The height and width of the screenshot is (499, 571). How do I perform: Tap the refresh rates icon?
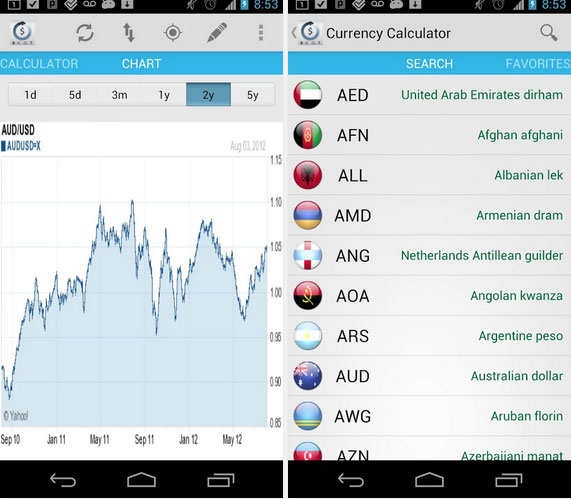[x=84, y=33]
